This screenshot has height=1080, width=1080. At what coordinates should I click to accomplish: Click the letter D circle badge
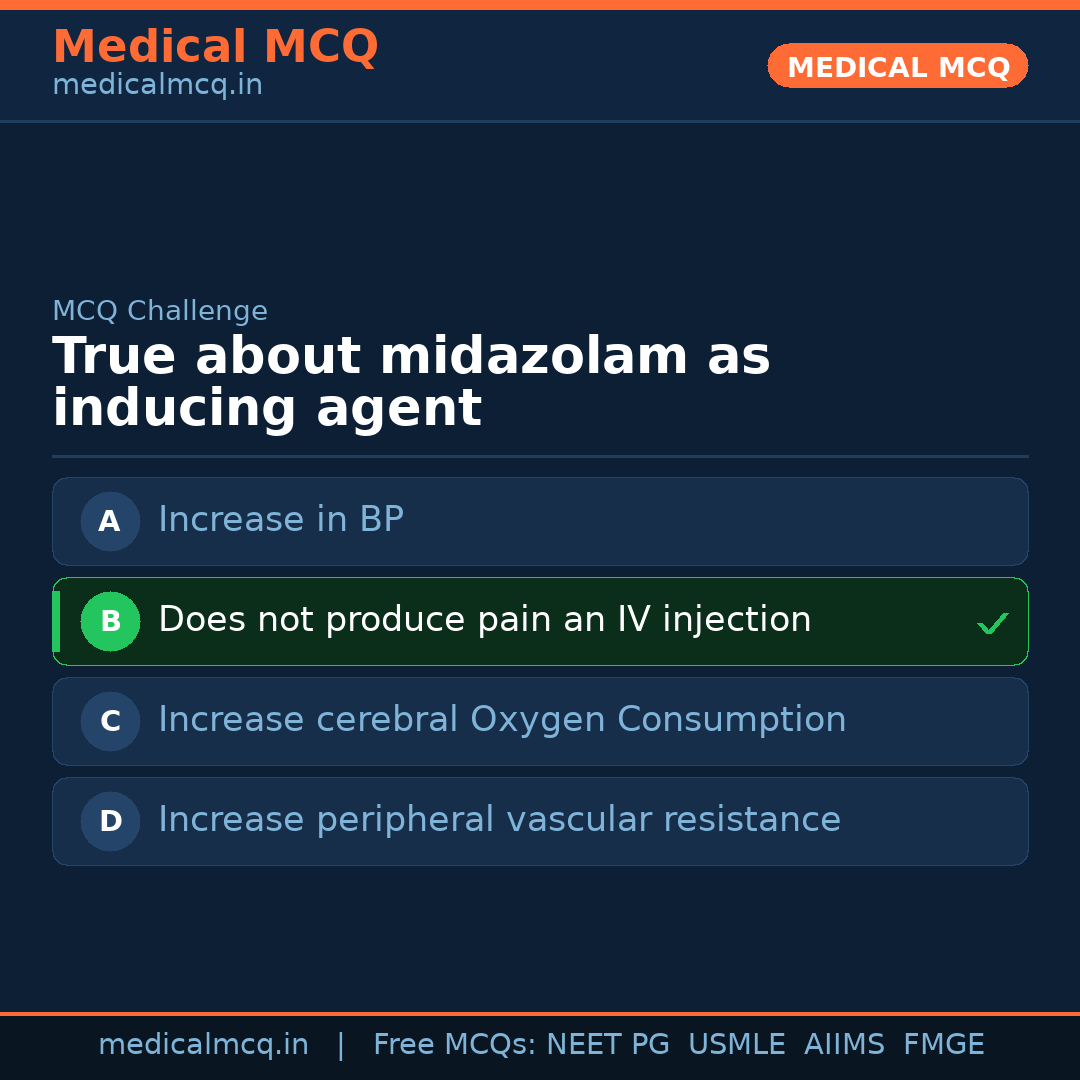110,821
